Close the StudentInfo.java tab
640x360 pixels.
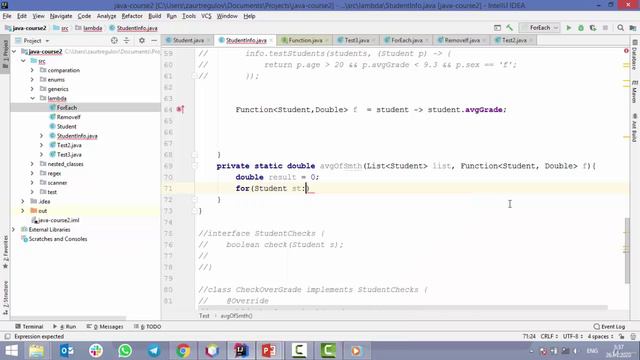[x=271, y=40]
